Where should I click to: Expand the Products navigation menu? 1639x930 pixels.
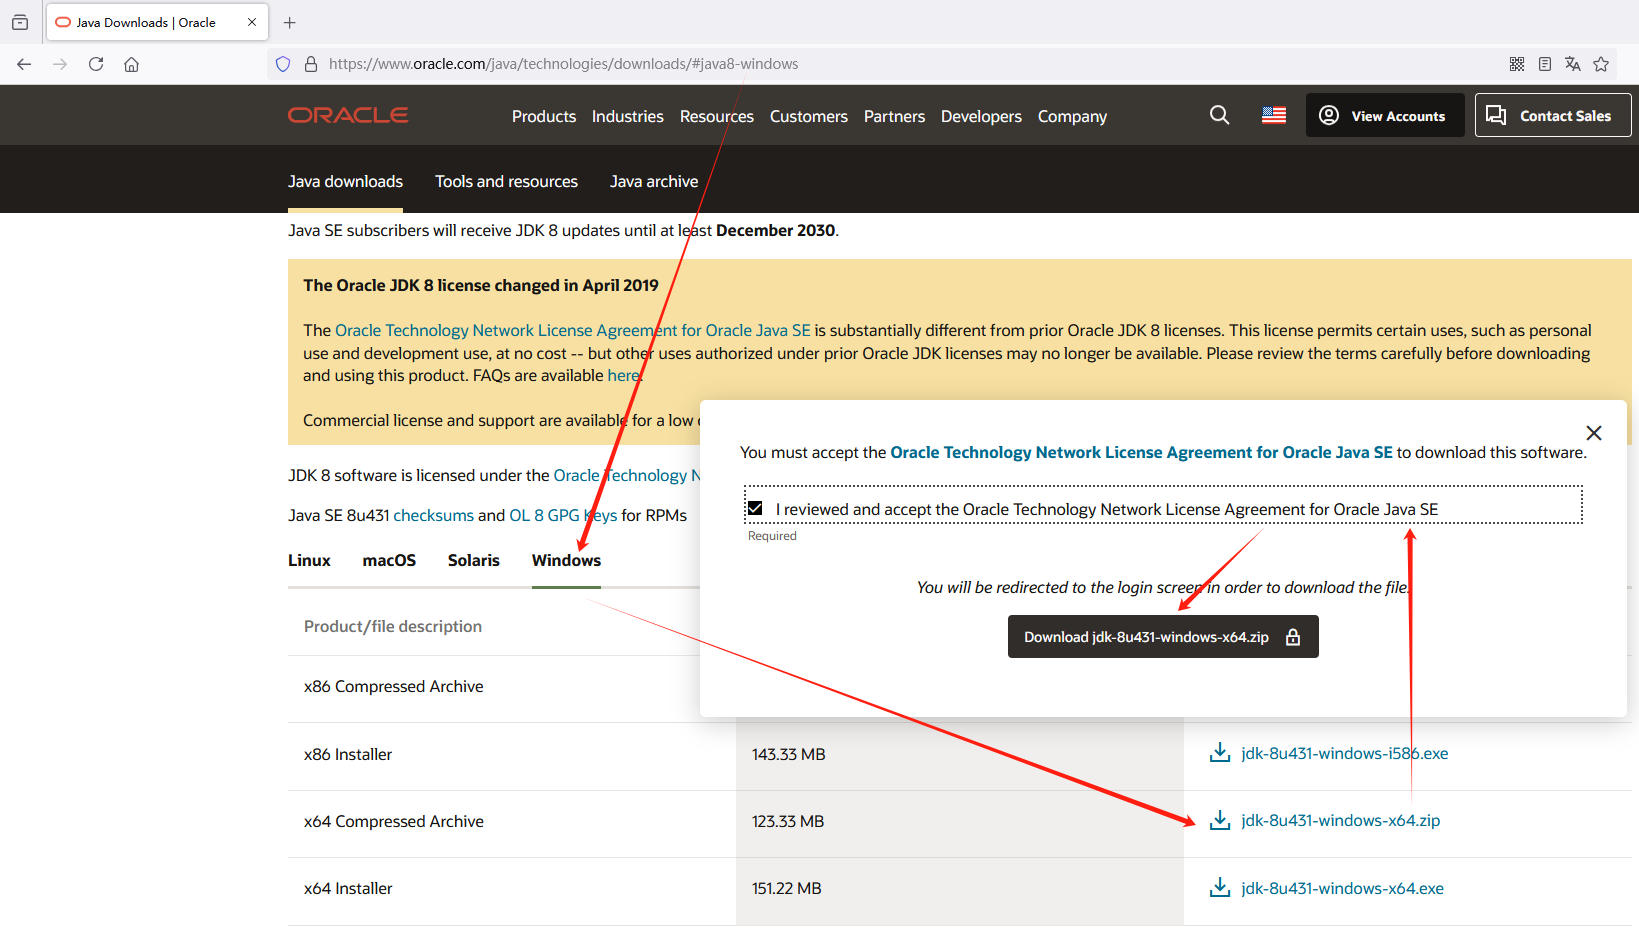point(543,116)
